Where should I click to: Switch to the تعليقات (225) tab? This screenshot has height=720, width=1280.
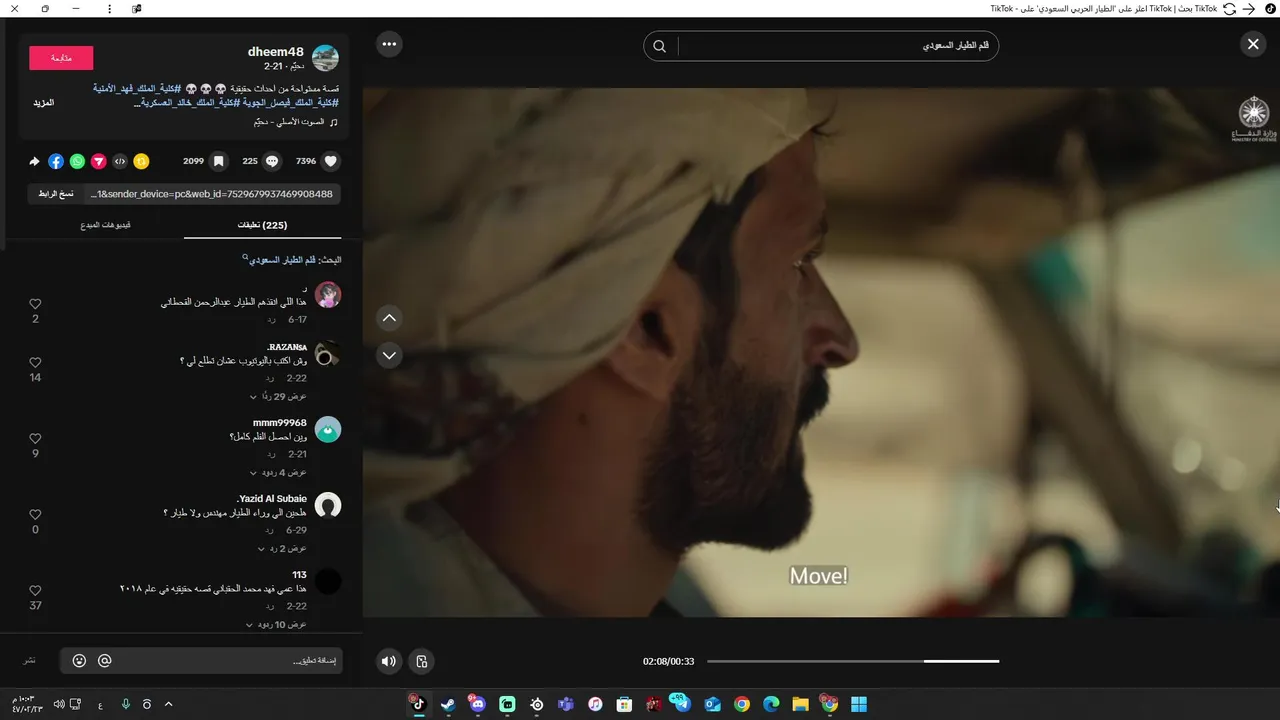(x=262, y=225)
